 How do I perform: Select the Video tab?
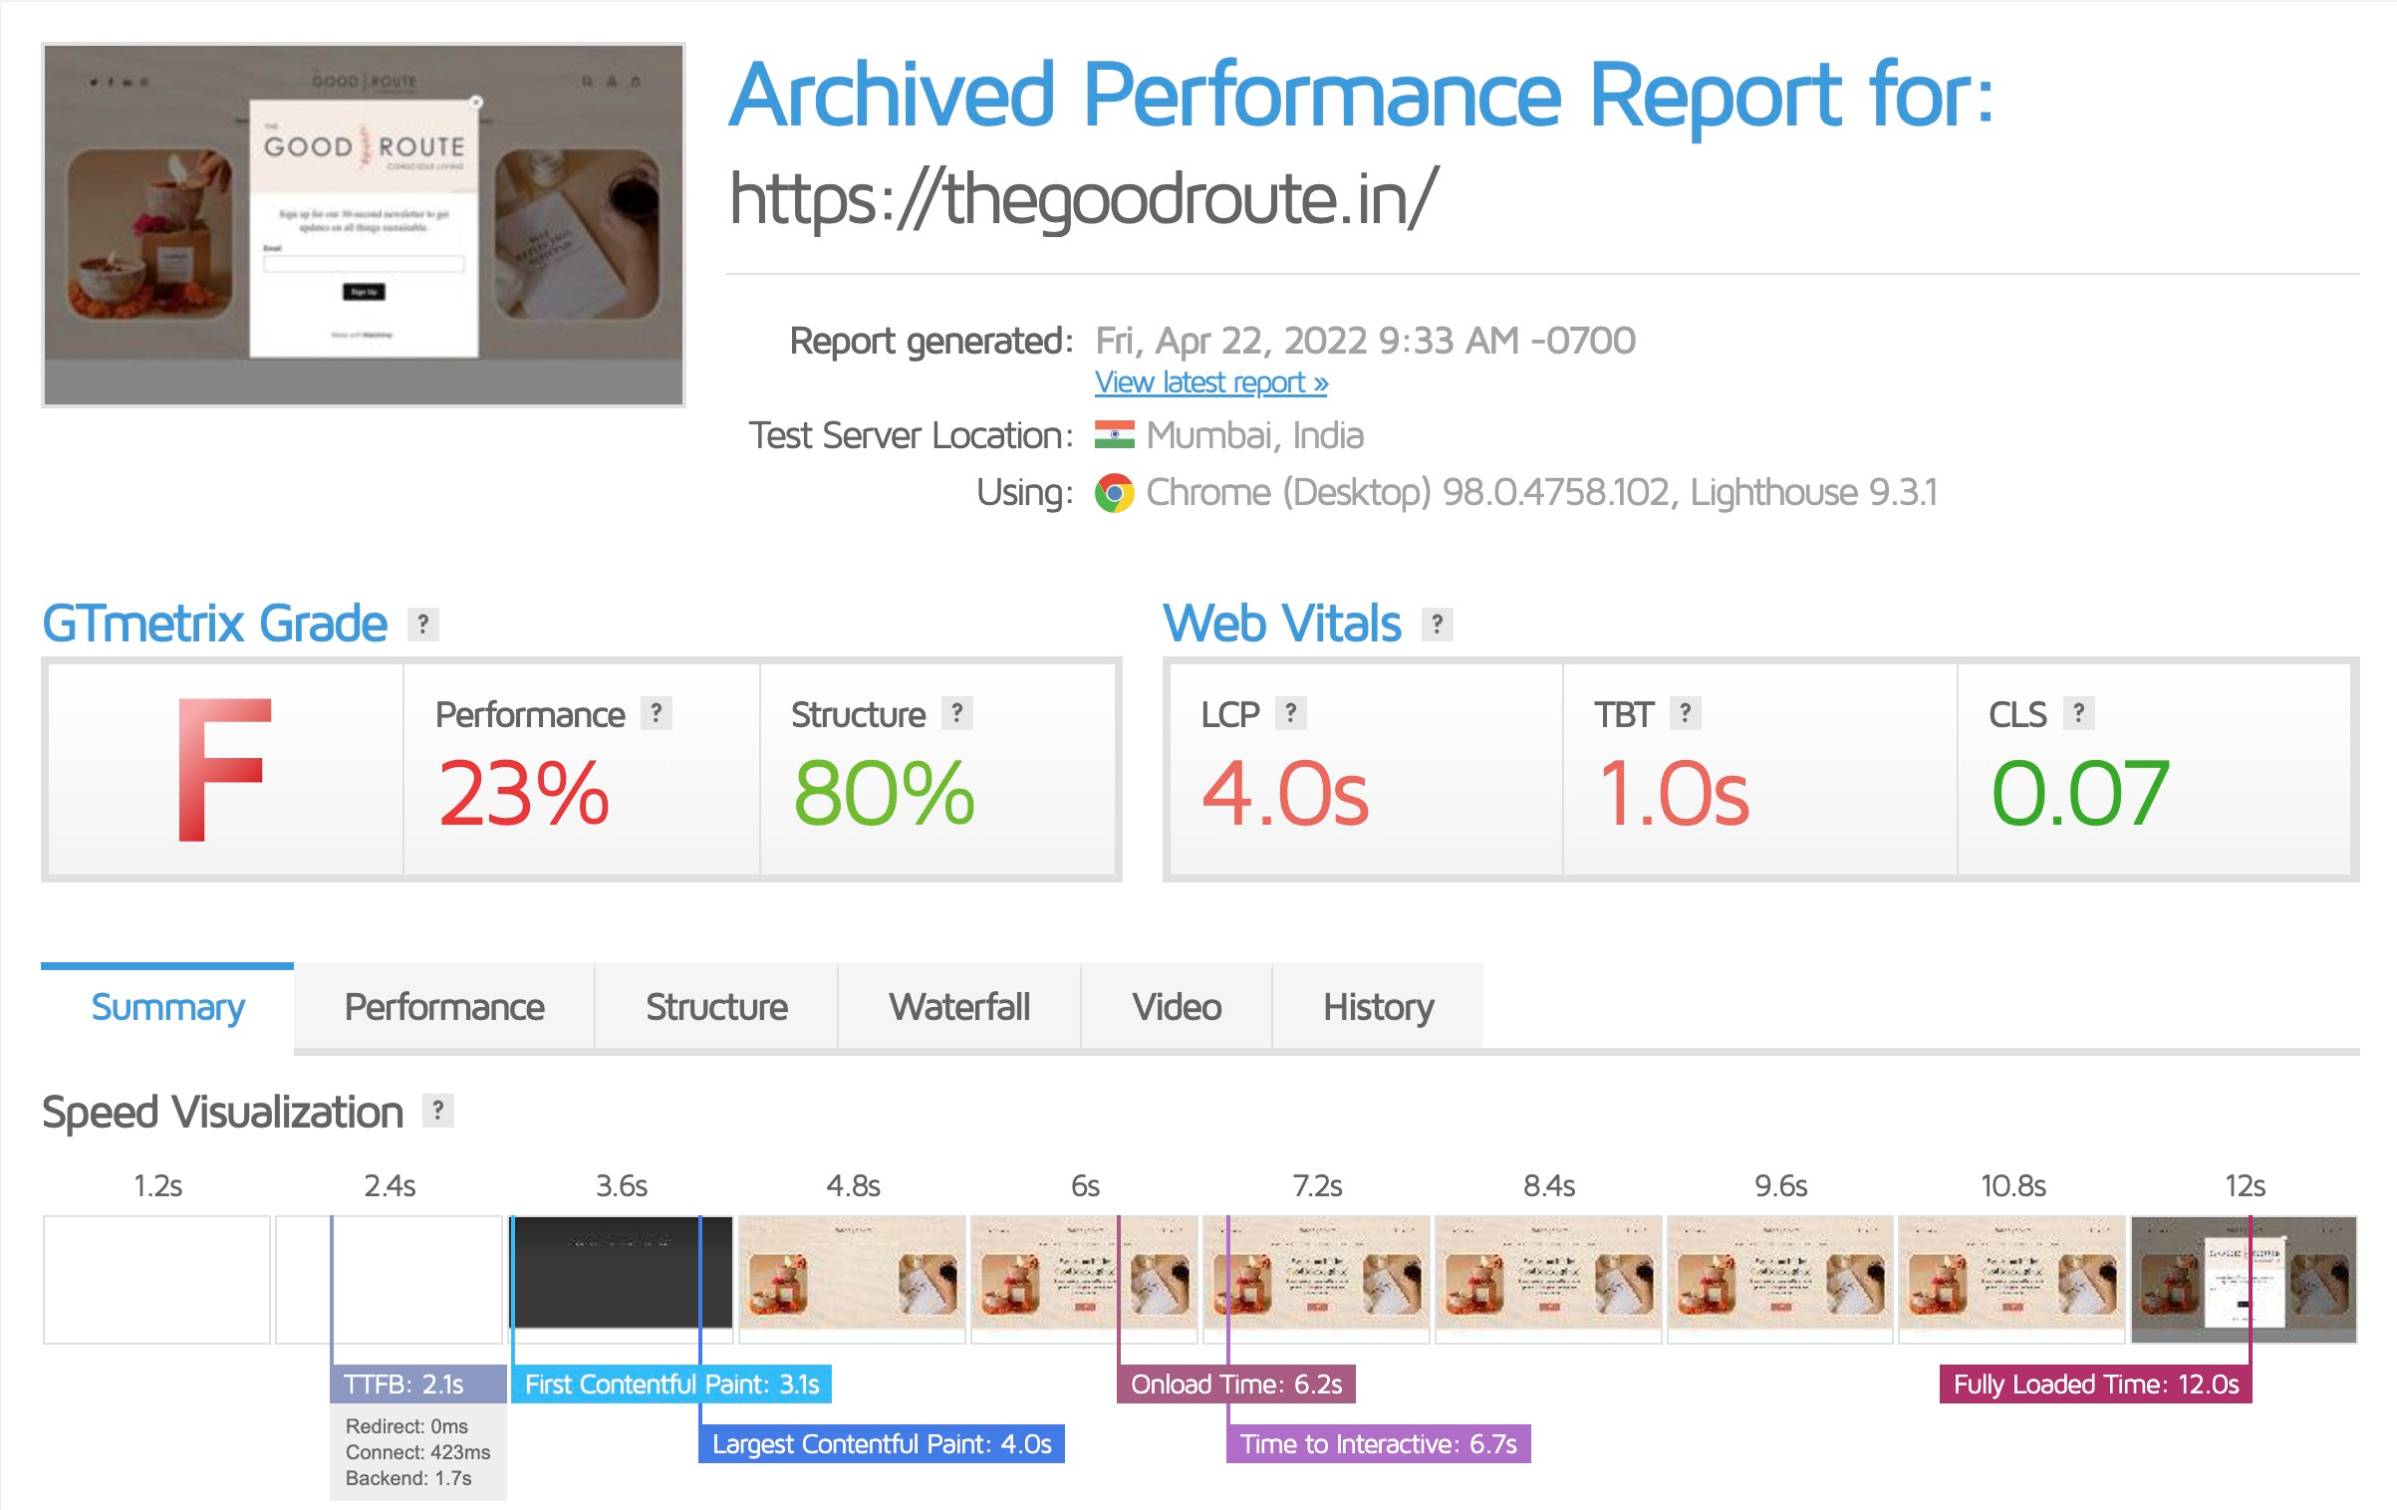tap(1176, 1007)
